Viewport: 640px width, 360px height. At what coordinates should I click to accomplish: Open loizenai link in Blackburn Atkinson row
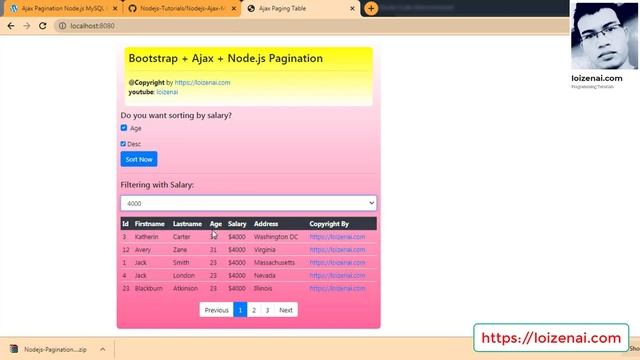point(337,289)
